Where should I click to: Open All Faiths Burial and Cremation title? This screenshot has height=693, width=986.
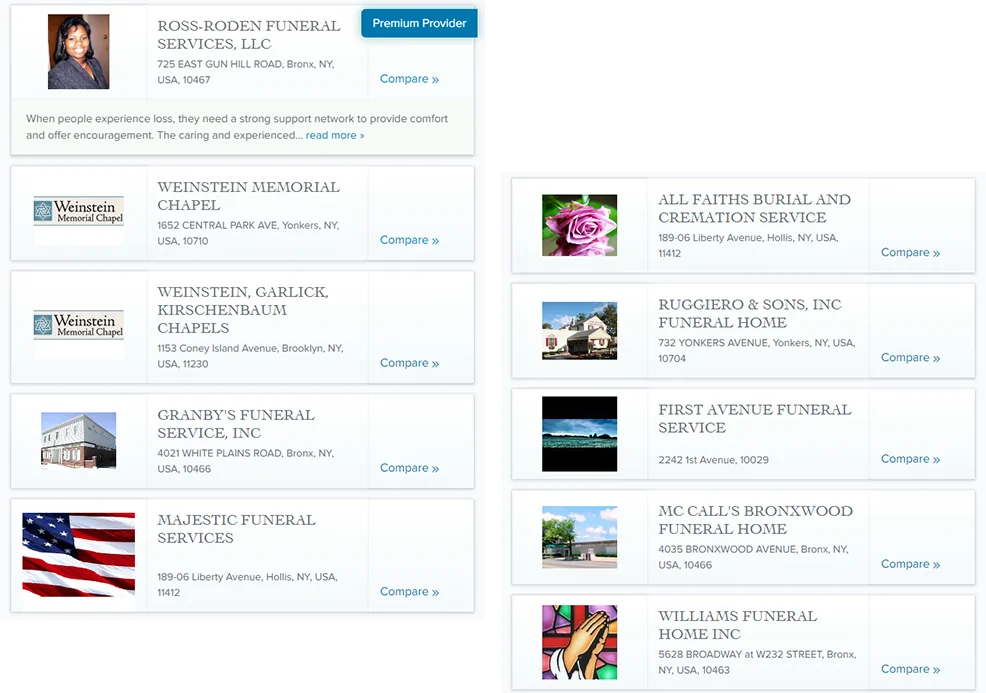pos(755,208)
